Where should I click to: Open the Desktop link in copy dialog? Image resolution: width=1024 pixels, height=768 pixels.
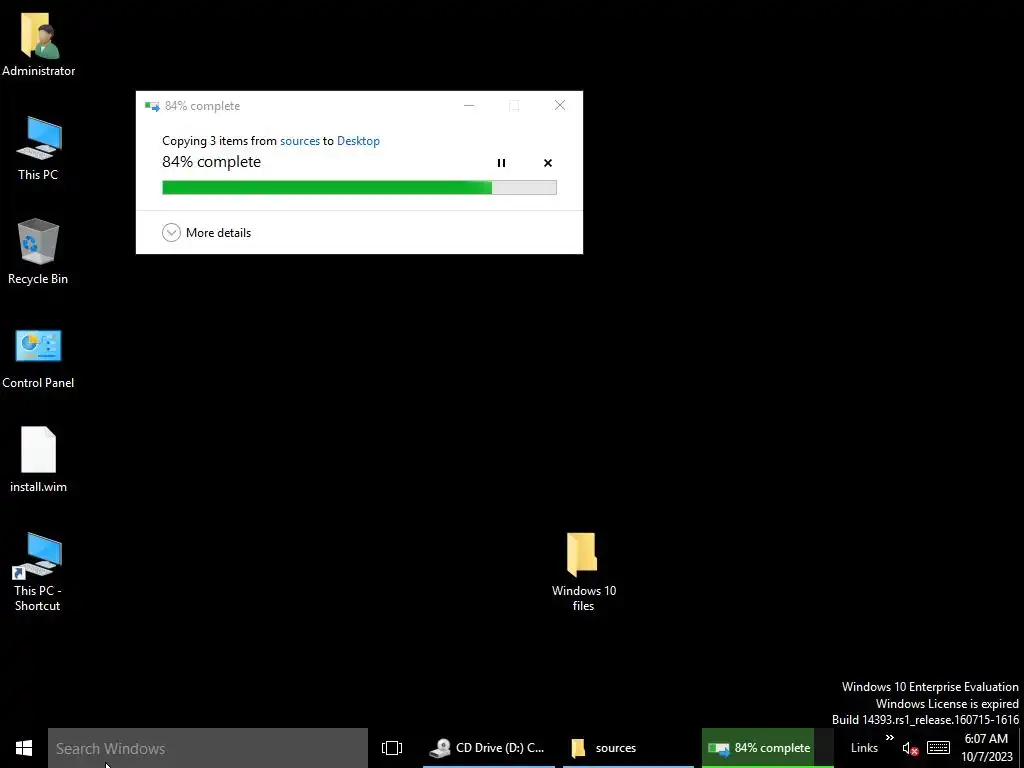click(x=358, y=141)
